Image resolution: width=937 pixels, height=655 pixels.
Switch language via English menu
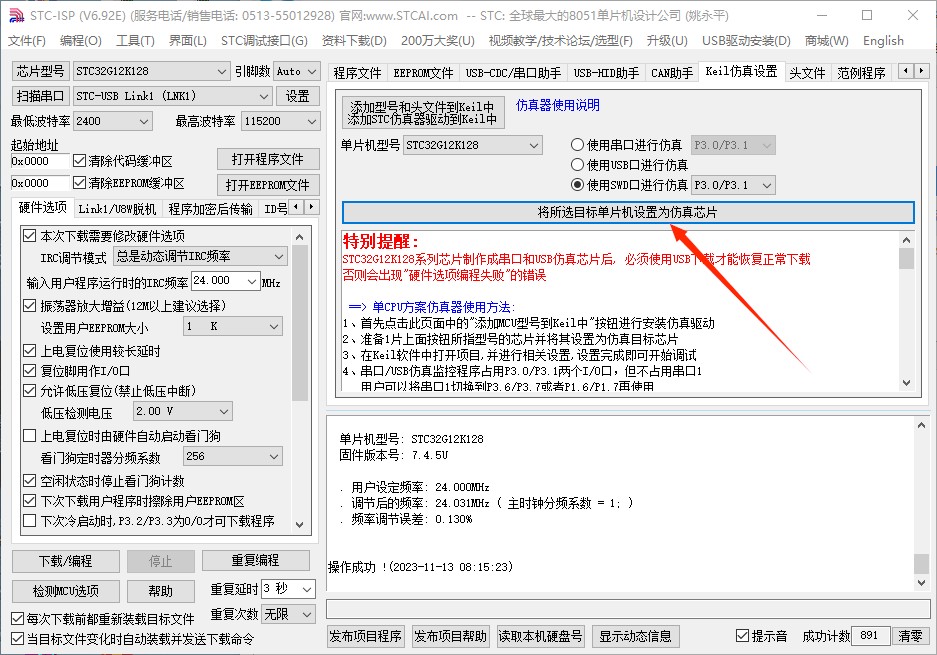[883, 41]
